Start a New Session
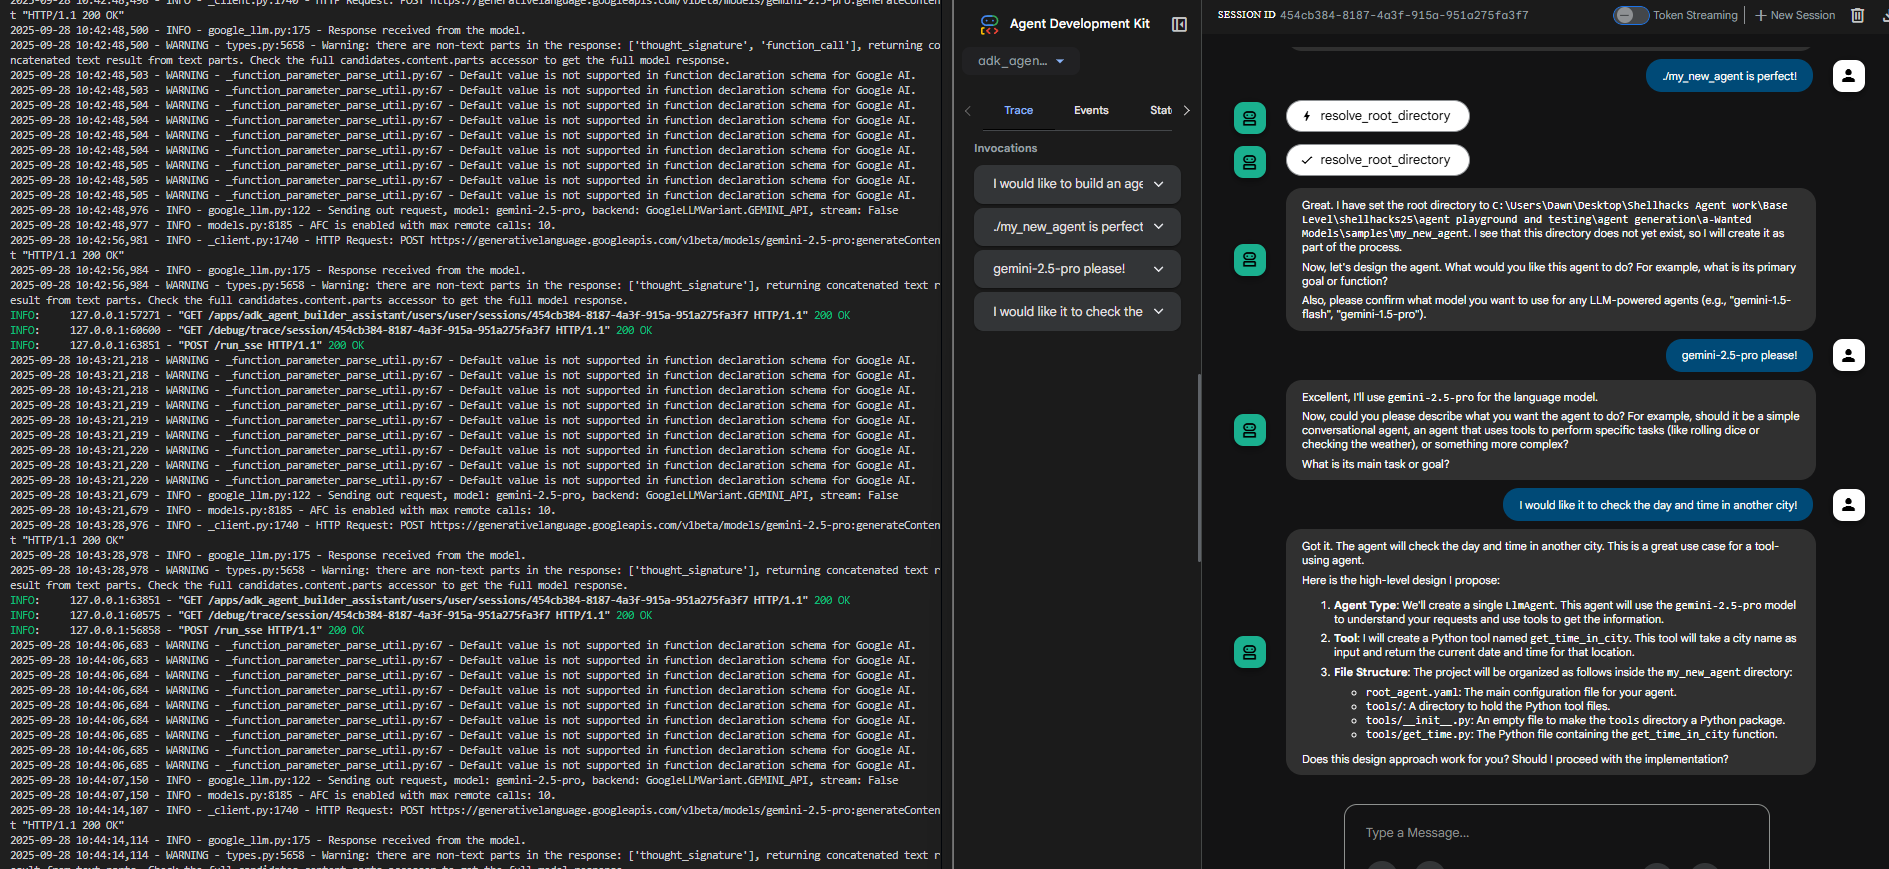Viewport: 1889px width, 869px height. point(1795,15)
